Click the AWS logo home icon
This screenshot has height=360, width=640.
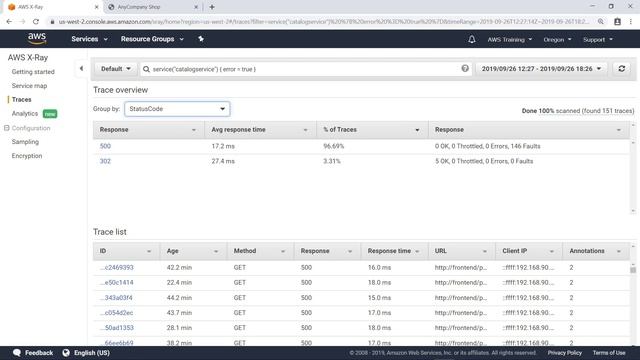pos(37,39)
